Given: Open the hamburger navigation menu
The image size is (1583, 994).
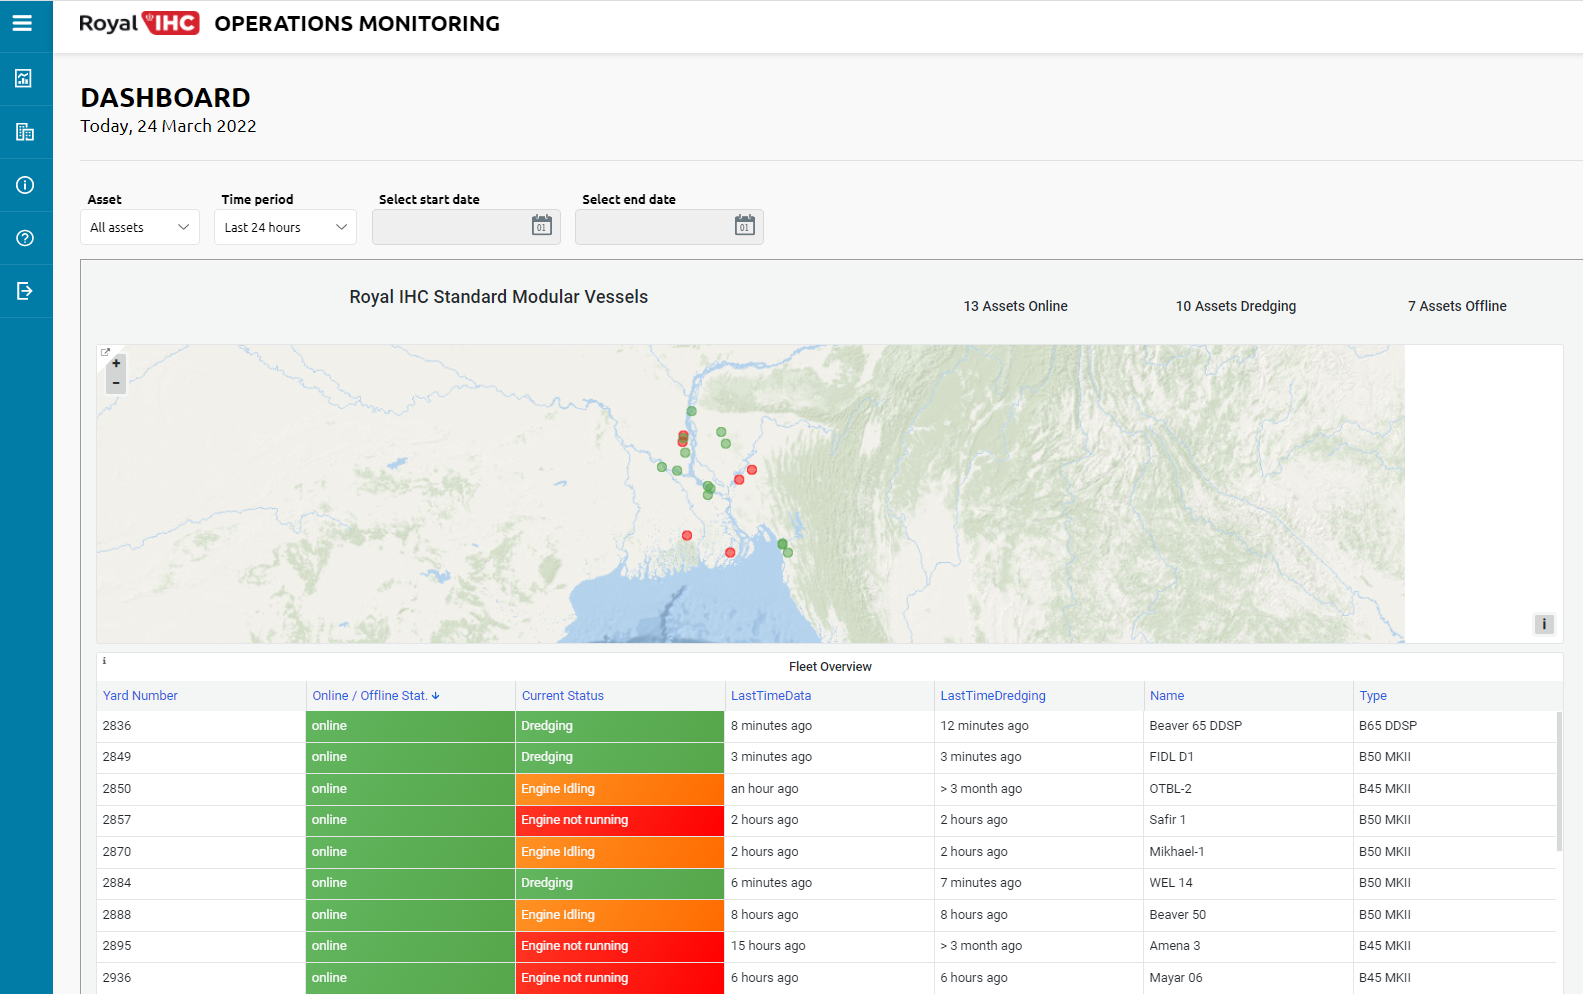Looking at the screenshot, I should click(22, 23).
